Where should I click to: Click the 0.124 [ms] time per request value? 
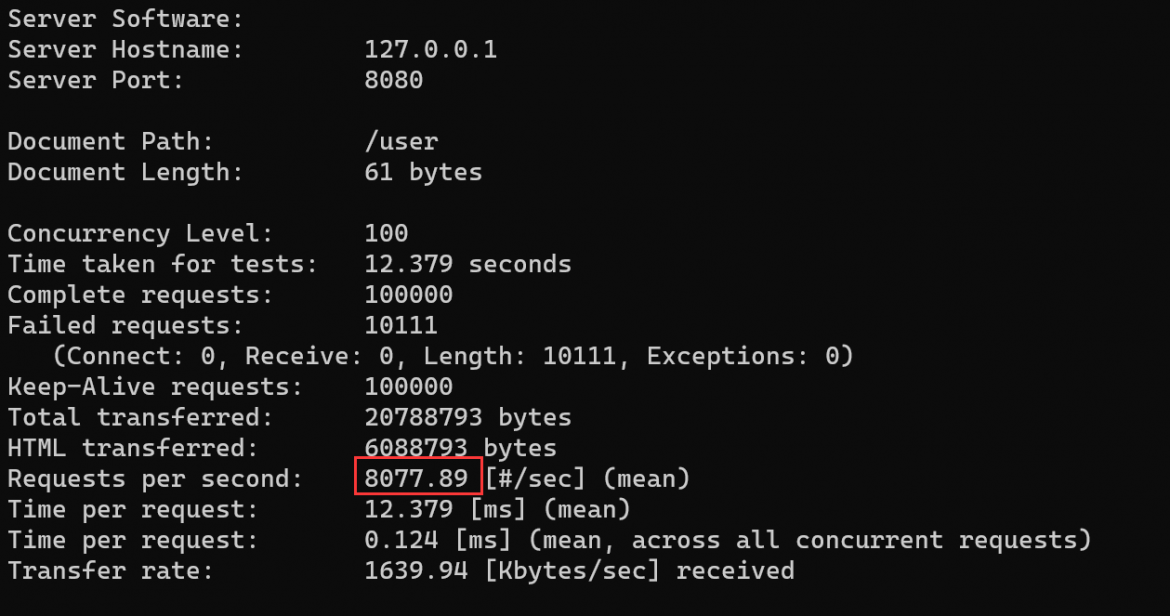click(x=438, y=540)
